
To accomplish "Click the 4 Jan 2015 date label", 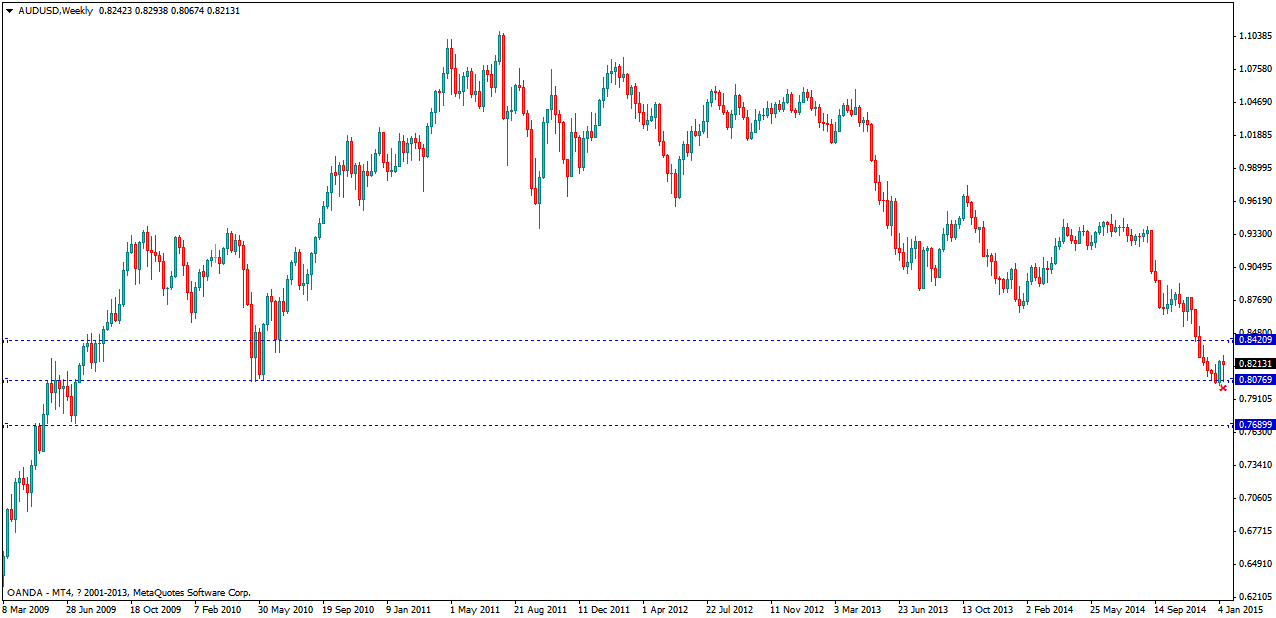I will [1240, 609].
